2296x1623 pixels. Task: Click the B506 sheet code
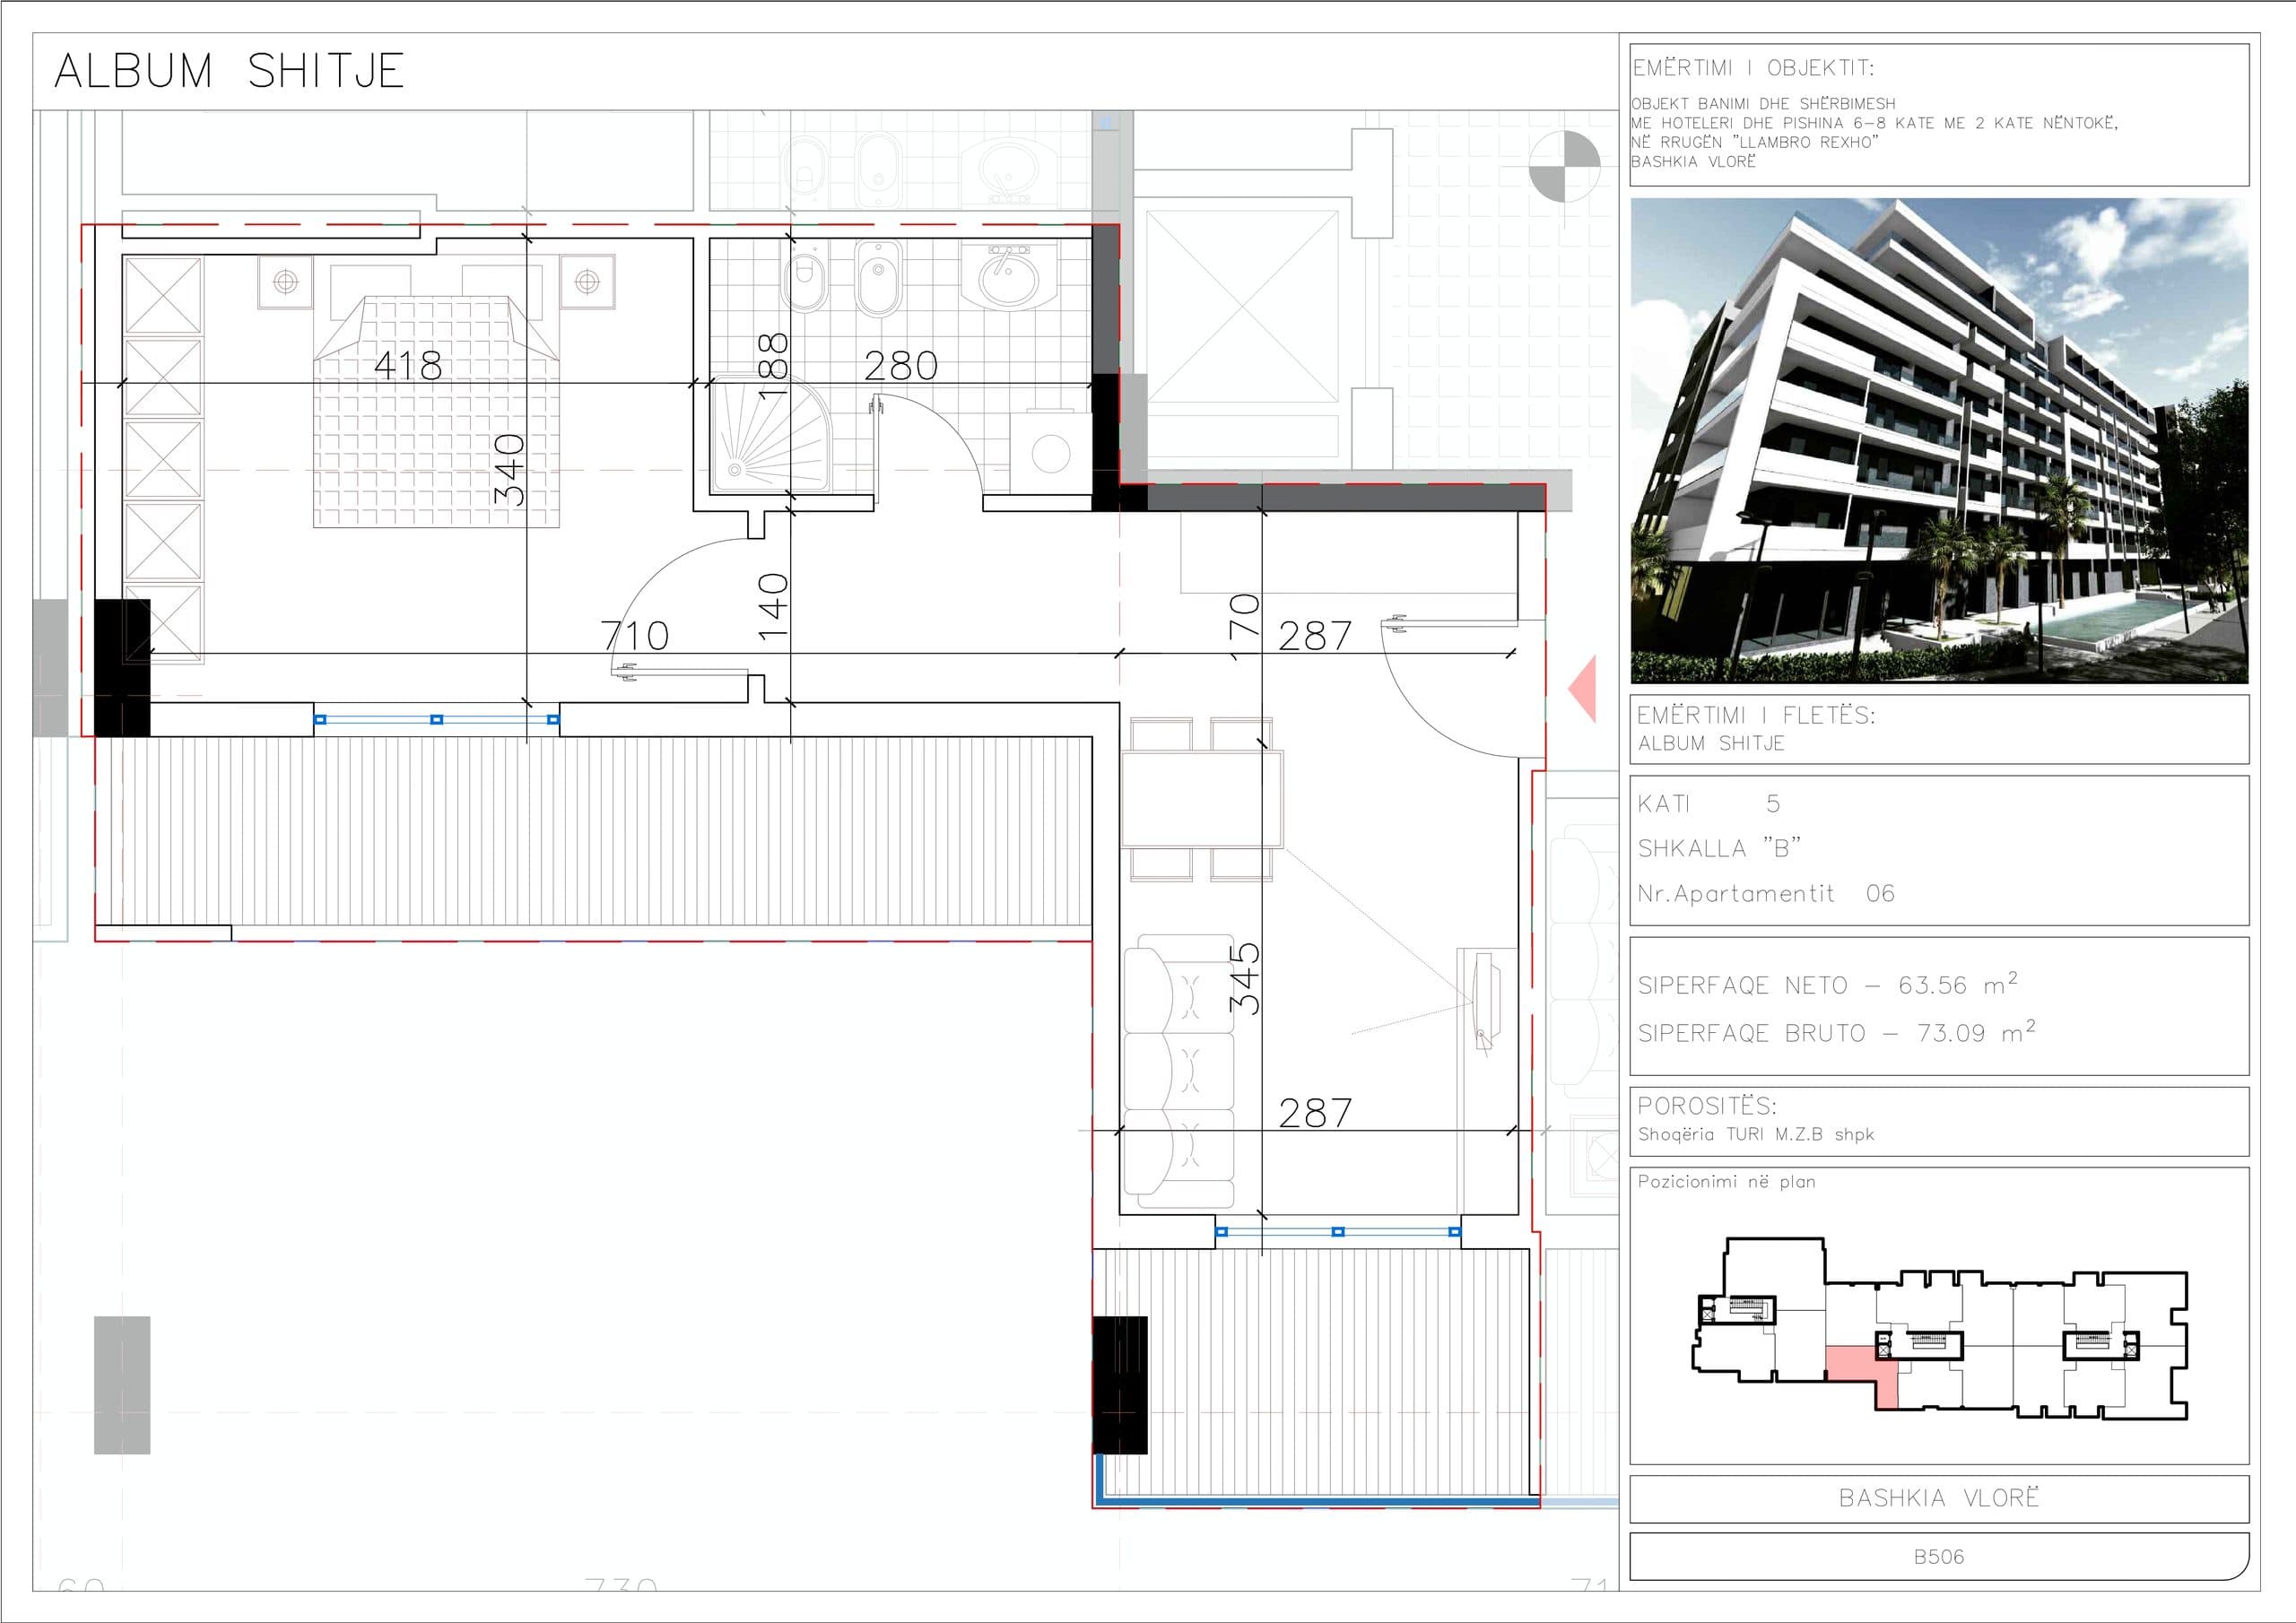point(1939,1557)
